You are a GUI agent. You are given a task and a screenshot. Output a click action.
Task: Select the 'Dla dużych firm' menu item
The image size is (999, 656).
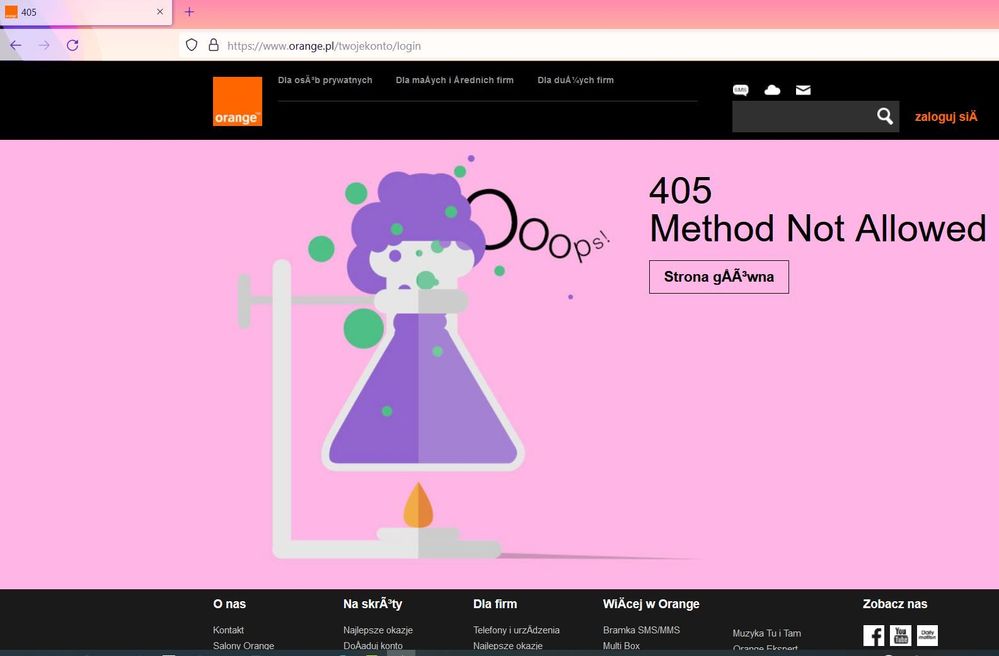[575, 80]
